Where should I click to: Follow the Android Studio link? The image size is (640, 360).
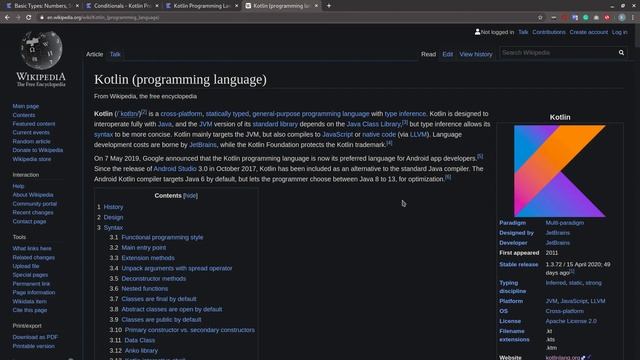coord(175,169)
